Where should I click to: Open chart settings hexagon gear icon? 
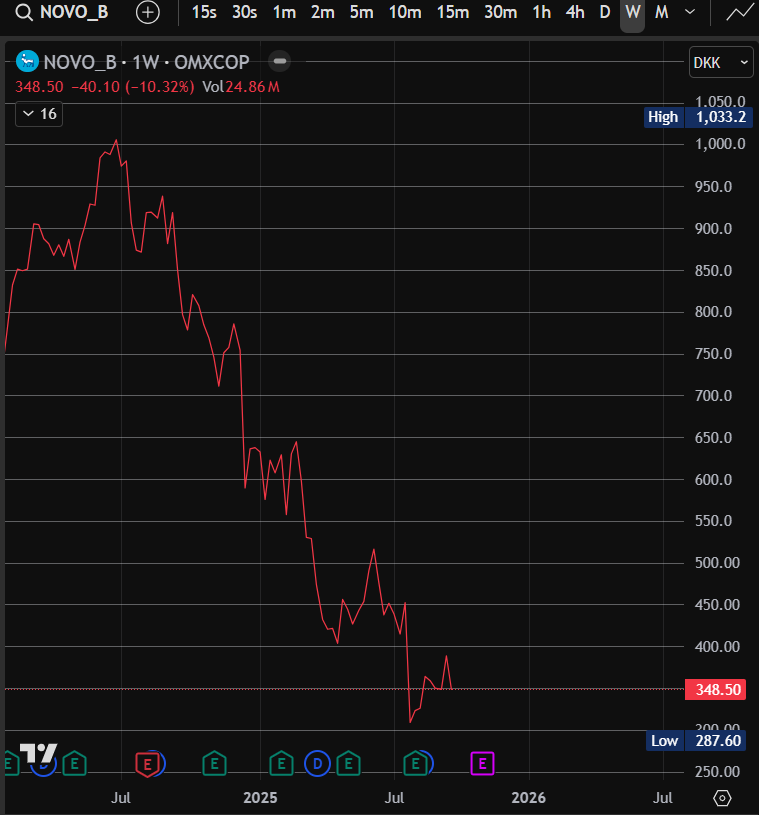tap(722, 798)
